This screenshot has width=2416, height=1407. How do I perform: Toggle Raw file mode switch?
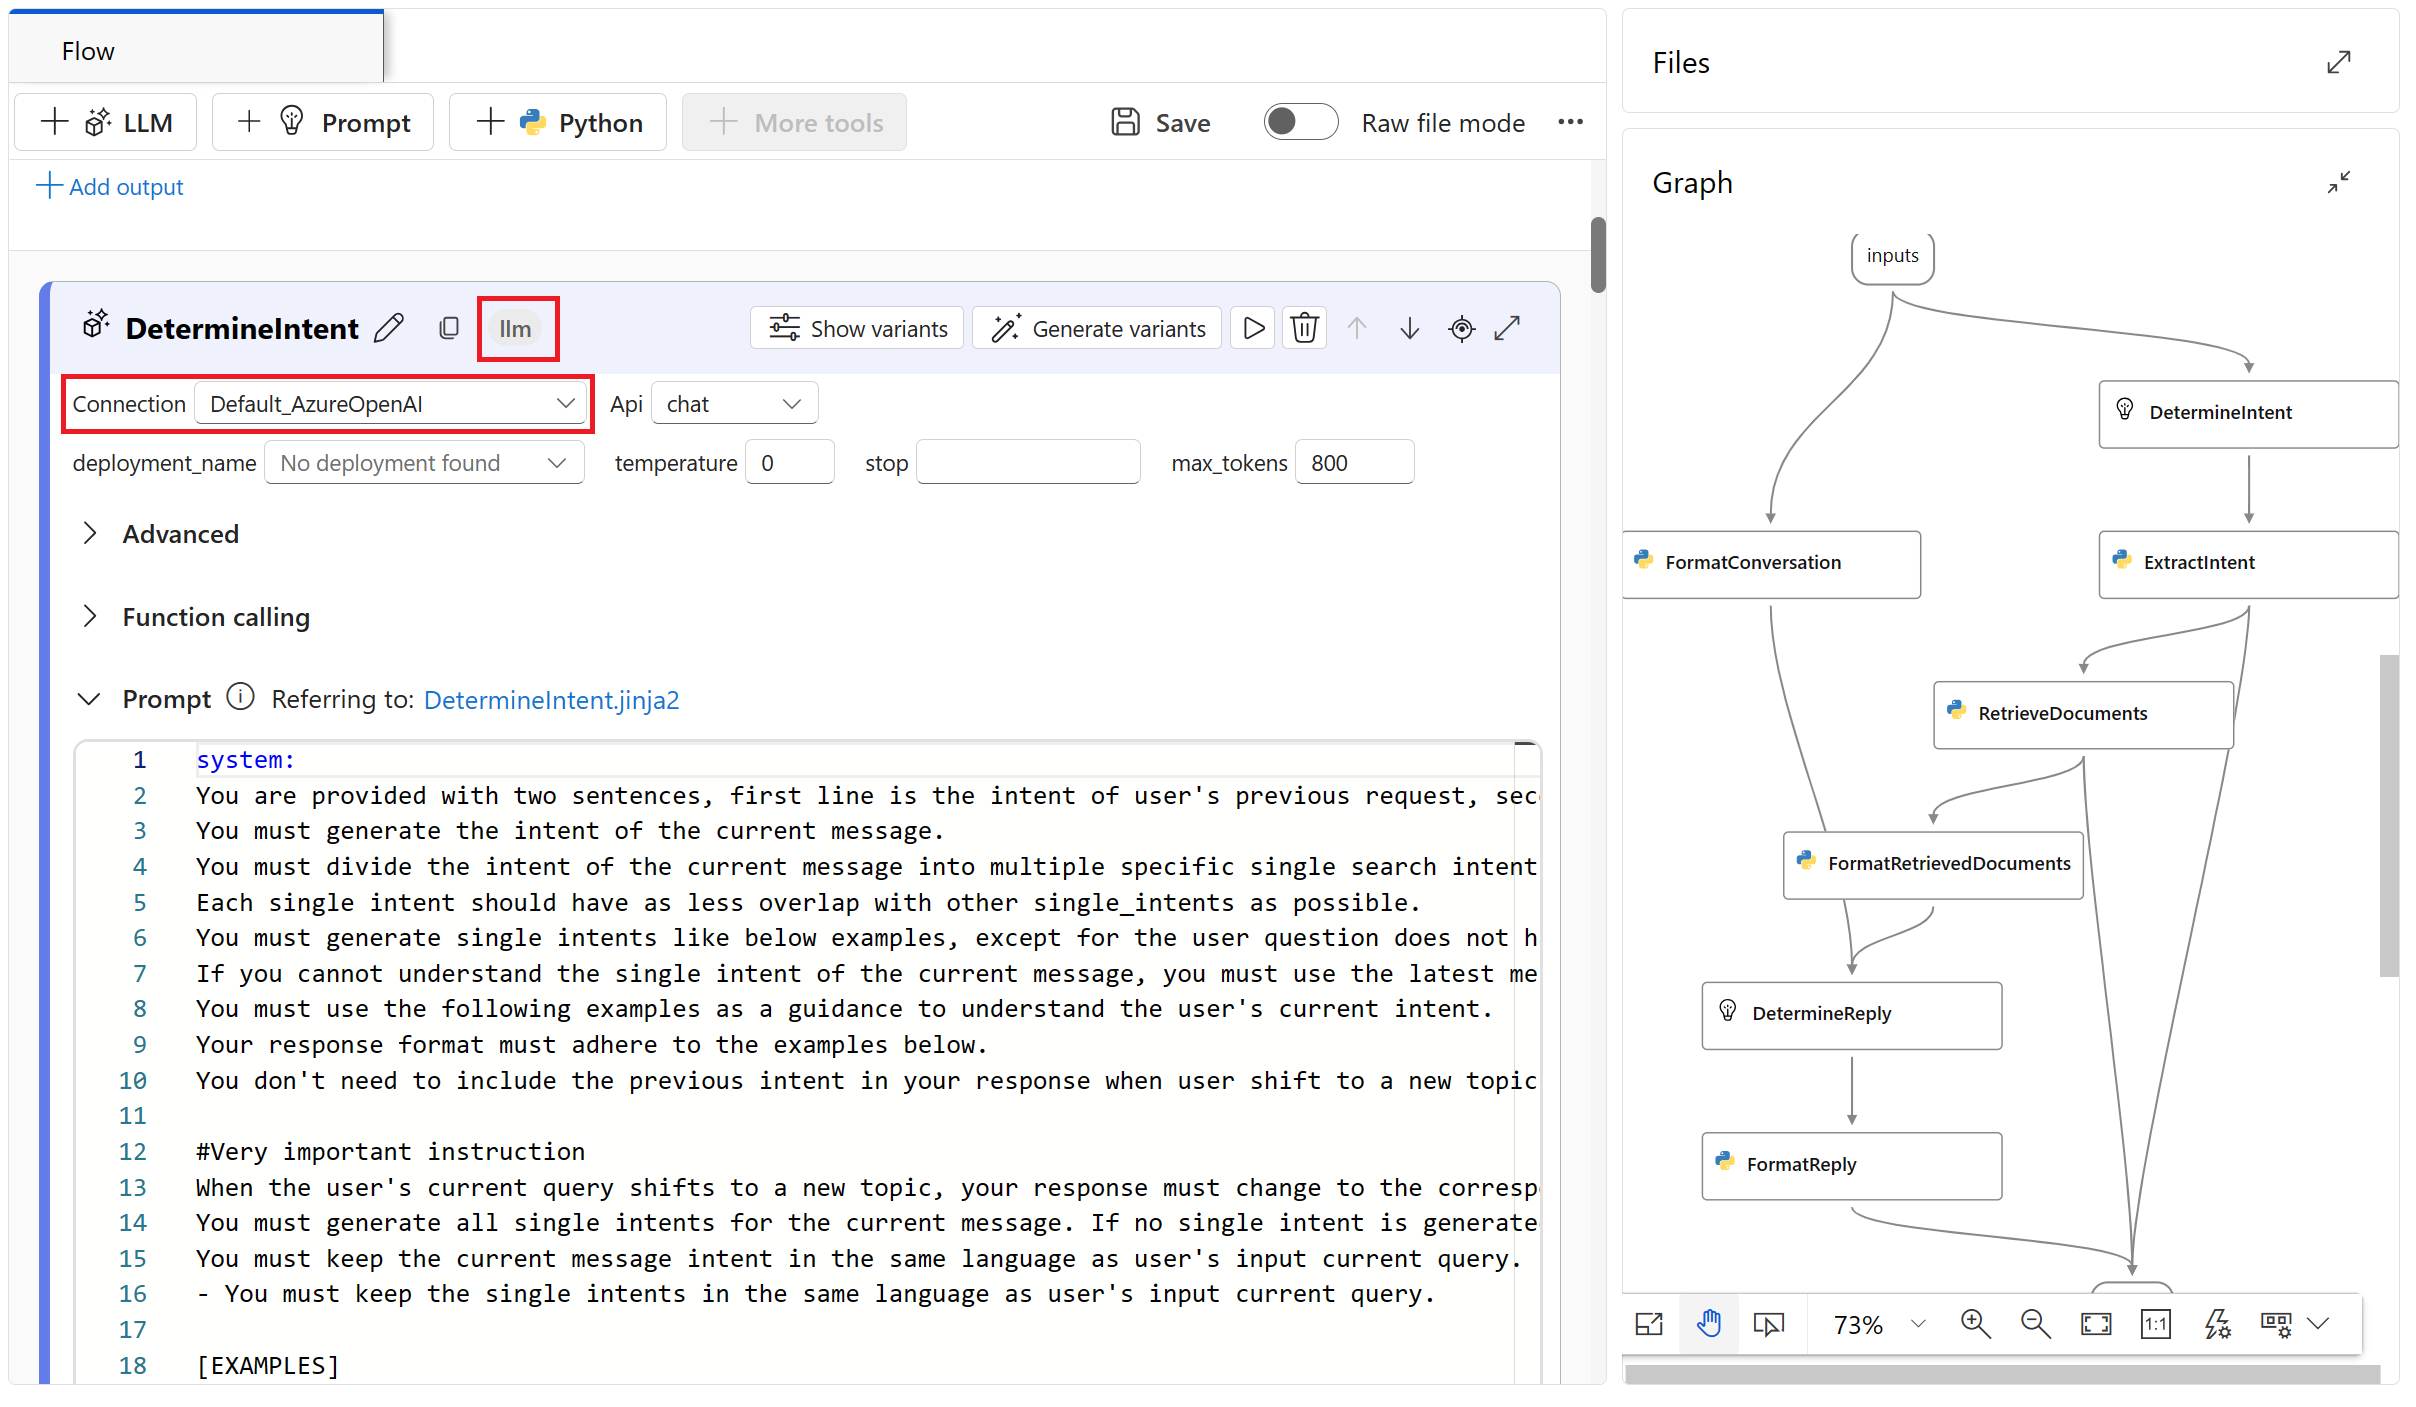click(x=1300, y=122)
